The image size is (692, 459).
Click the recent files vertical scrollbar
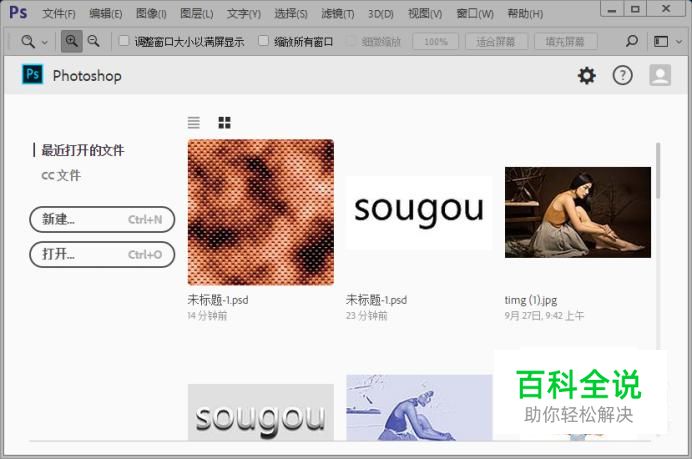pos(658,170)
